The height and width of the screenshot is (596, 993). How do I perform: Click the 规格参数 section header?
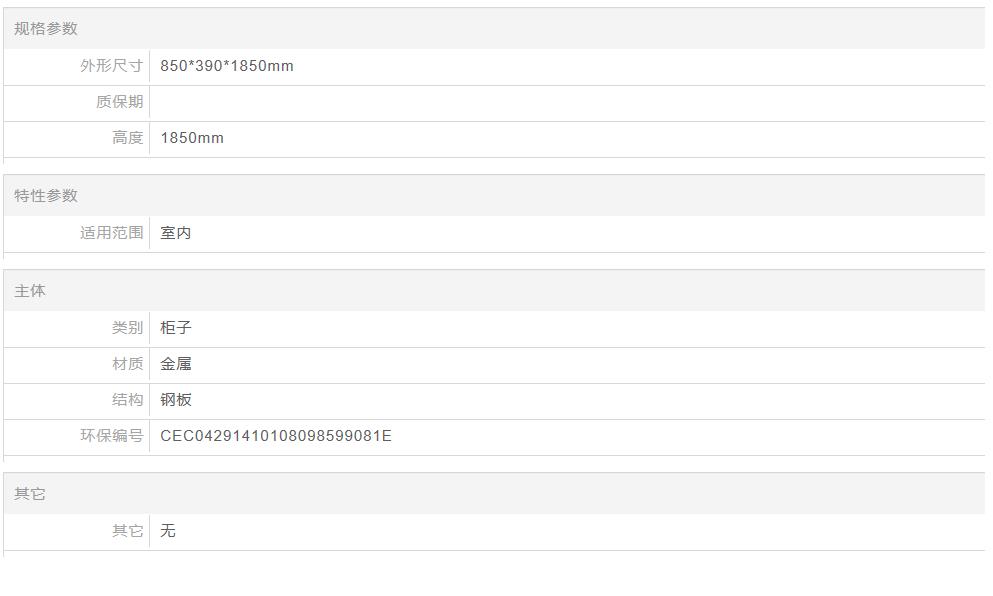point(46,29)
